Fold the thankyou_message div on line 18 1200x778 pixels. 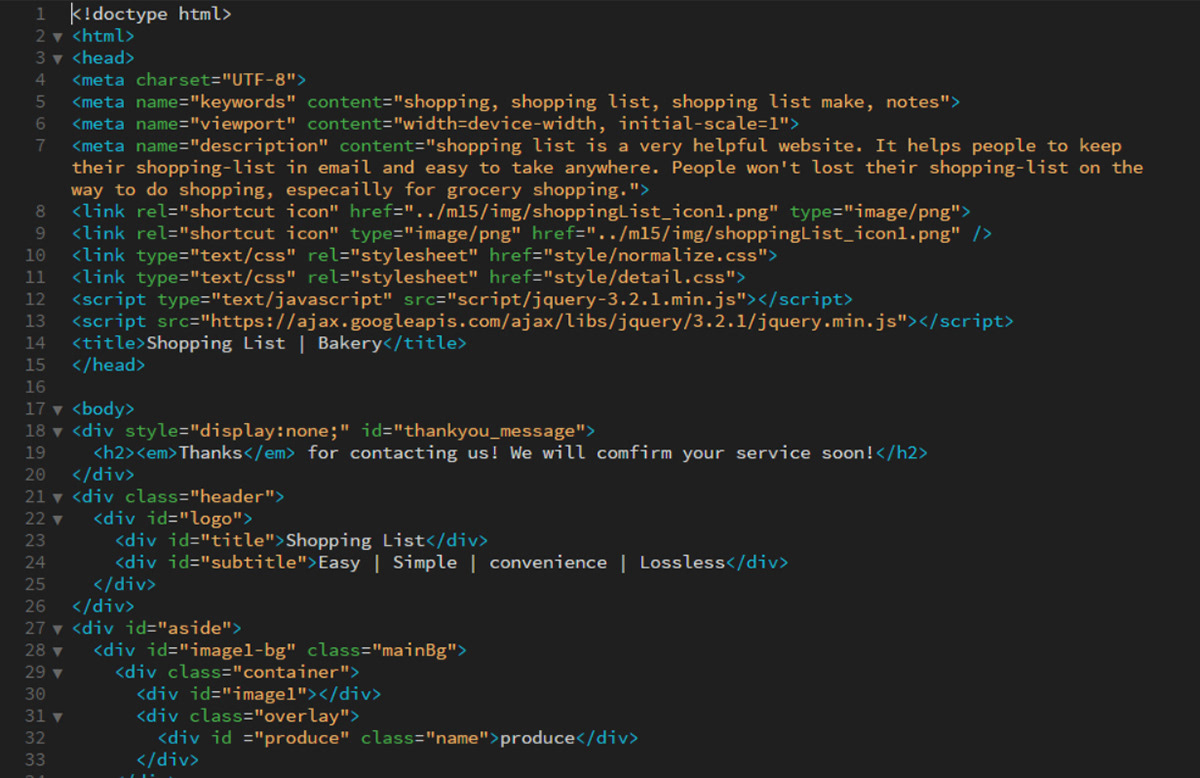(x=58, y=431)
